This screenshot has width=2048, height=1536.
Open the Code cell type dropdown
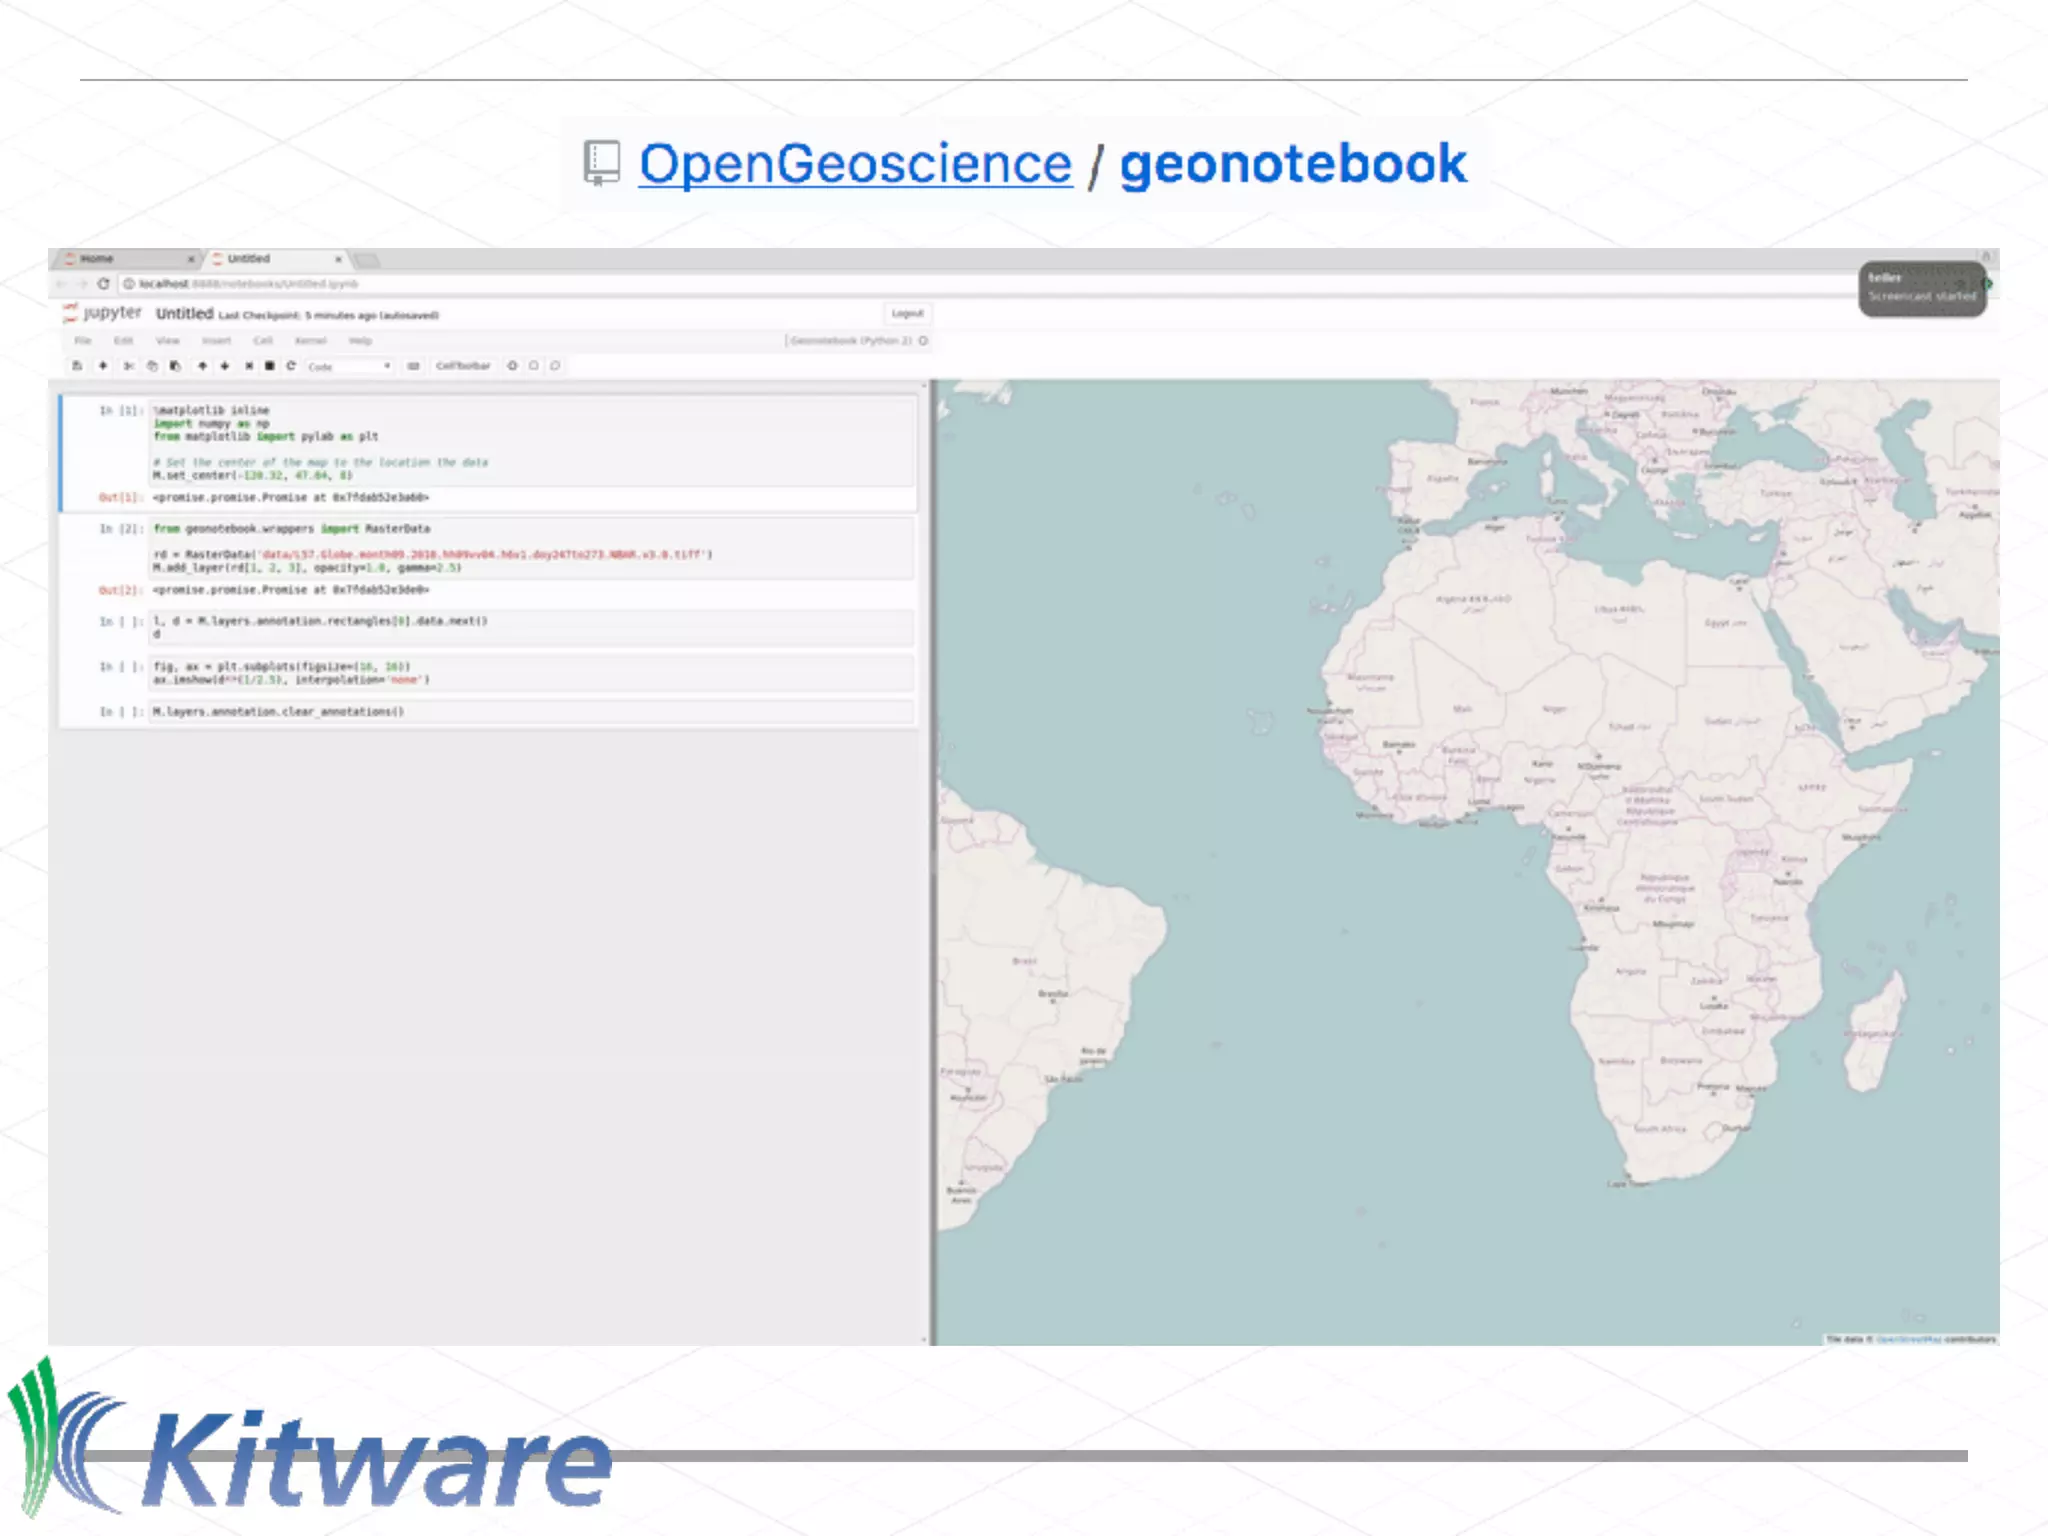(x=349, y=367)
